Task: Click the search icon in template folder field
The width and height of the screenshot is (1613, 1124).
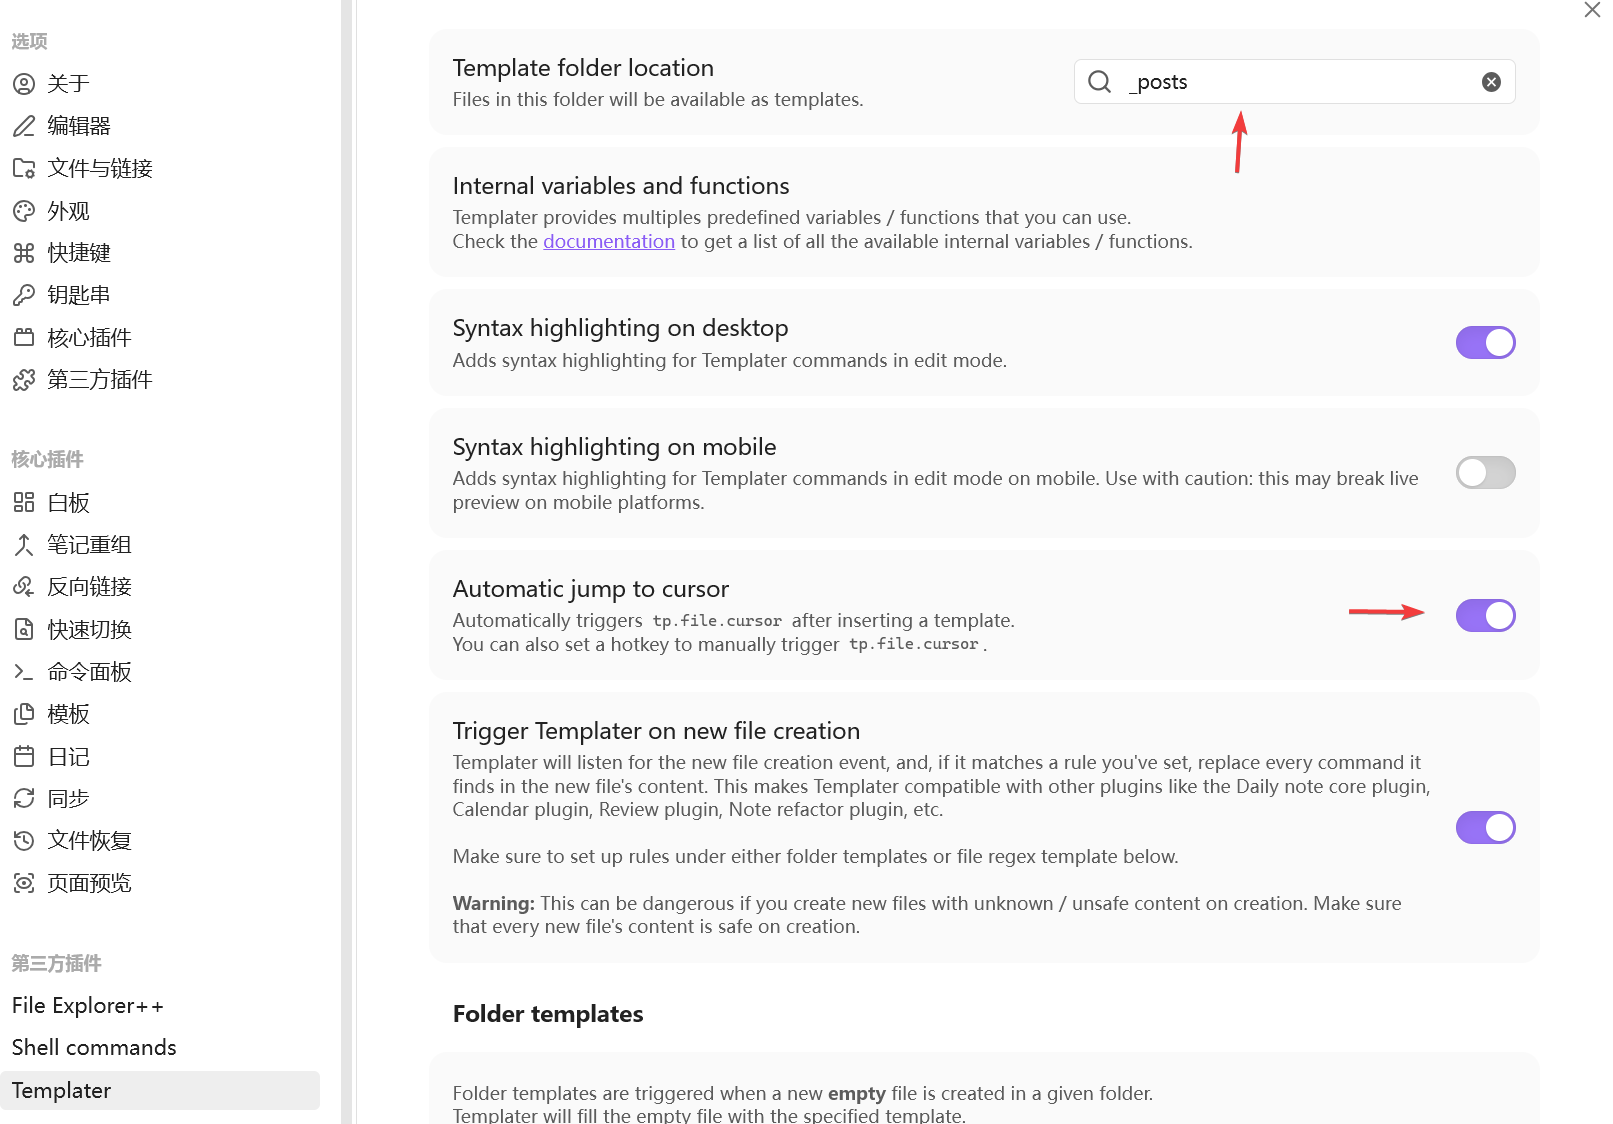Action: tap(1099, 82)
